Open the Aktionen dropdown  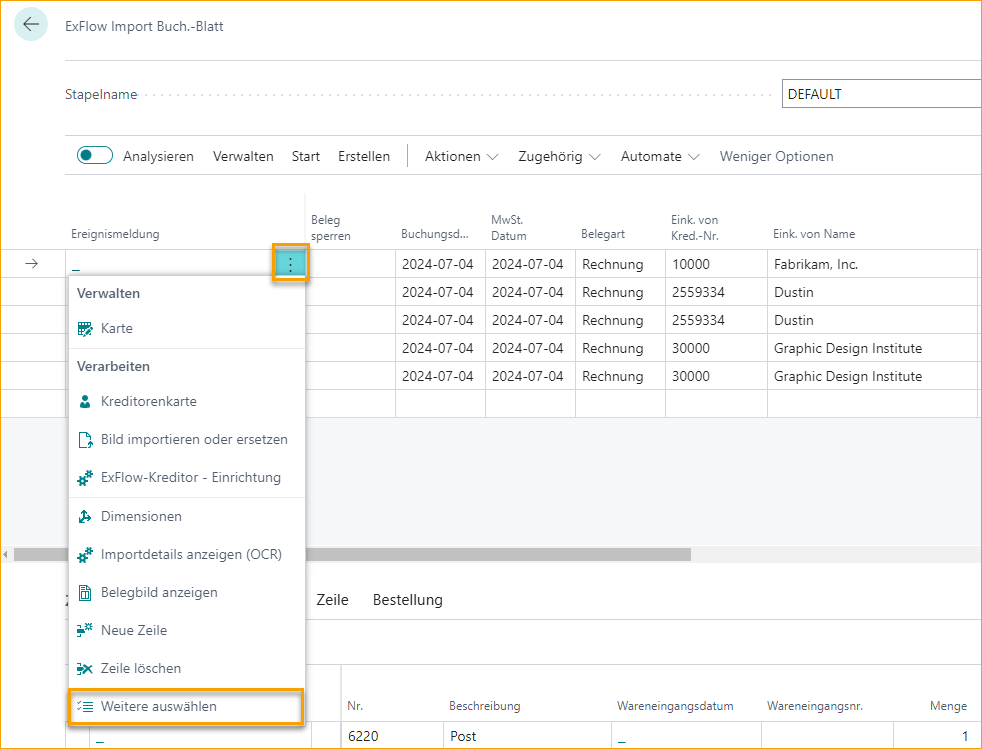[x=460, y=156]
